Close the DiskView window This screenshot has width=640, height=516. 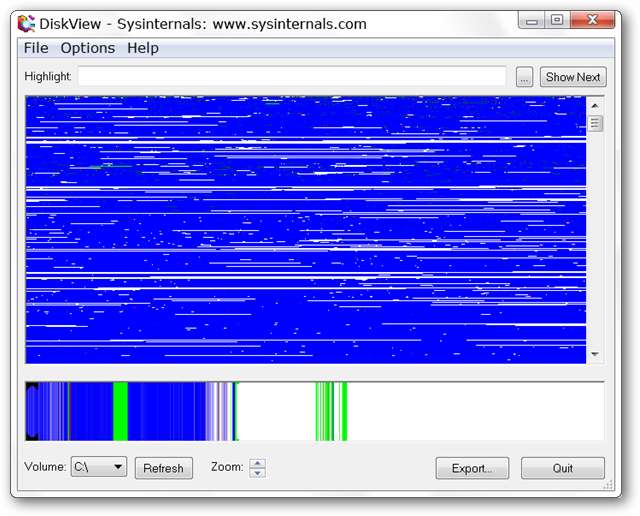click(592, 20)
